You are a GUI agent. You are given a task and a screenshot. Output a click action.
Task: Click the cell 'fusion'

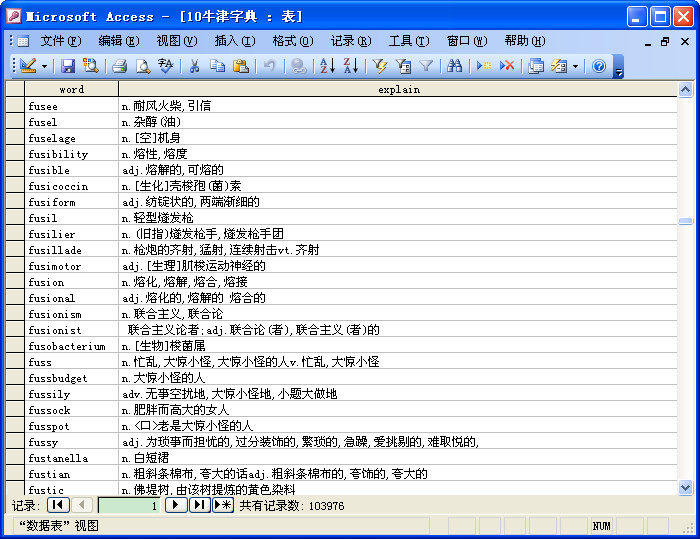tap(71, 282)
